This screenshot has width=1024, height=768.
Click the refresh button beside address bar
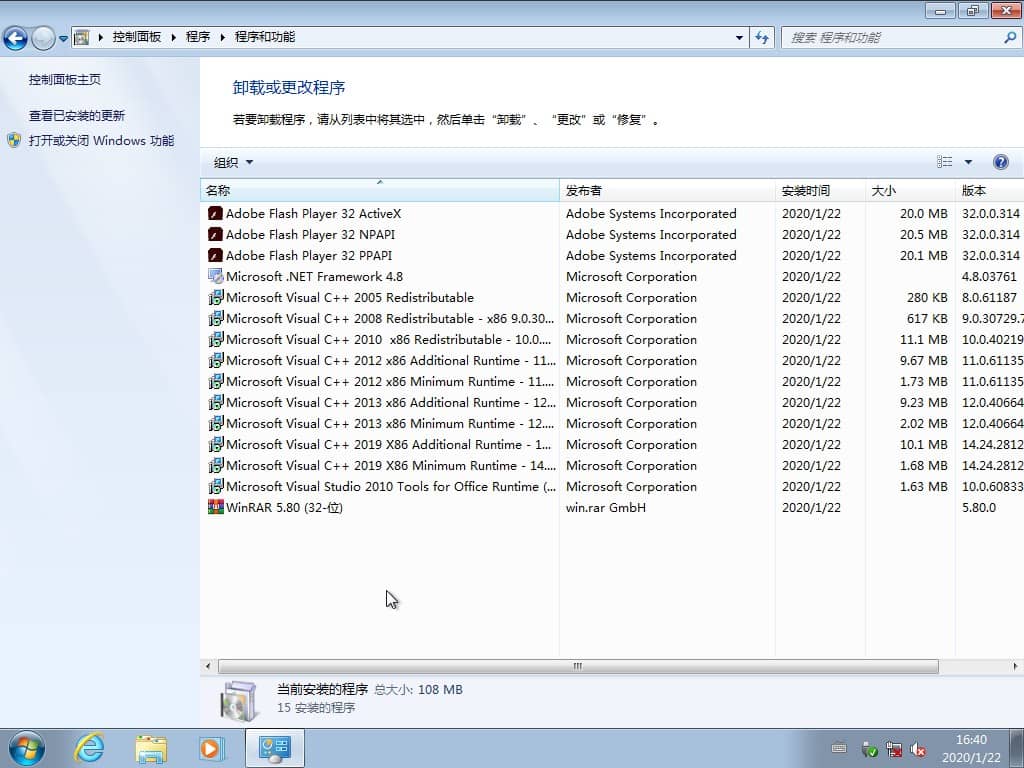tap(762, 37)
